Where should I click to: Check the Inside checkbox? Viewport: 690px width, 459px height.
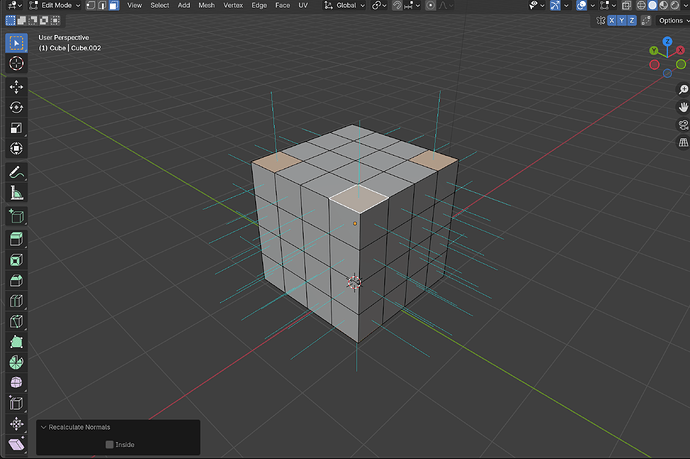pyautogui.click(x=110, y=444)
